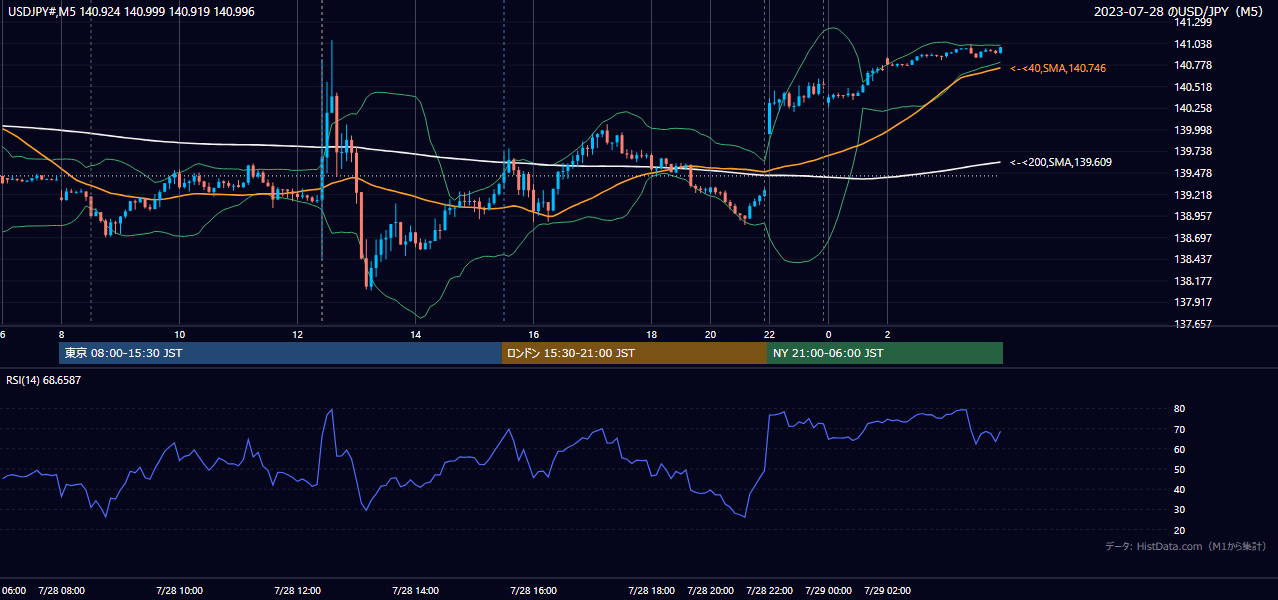The height and width of the screenshot is (600, 1278).
Task: Click price axis value 137.917
Action: (1194, 302)
